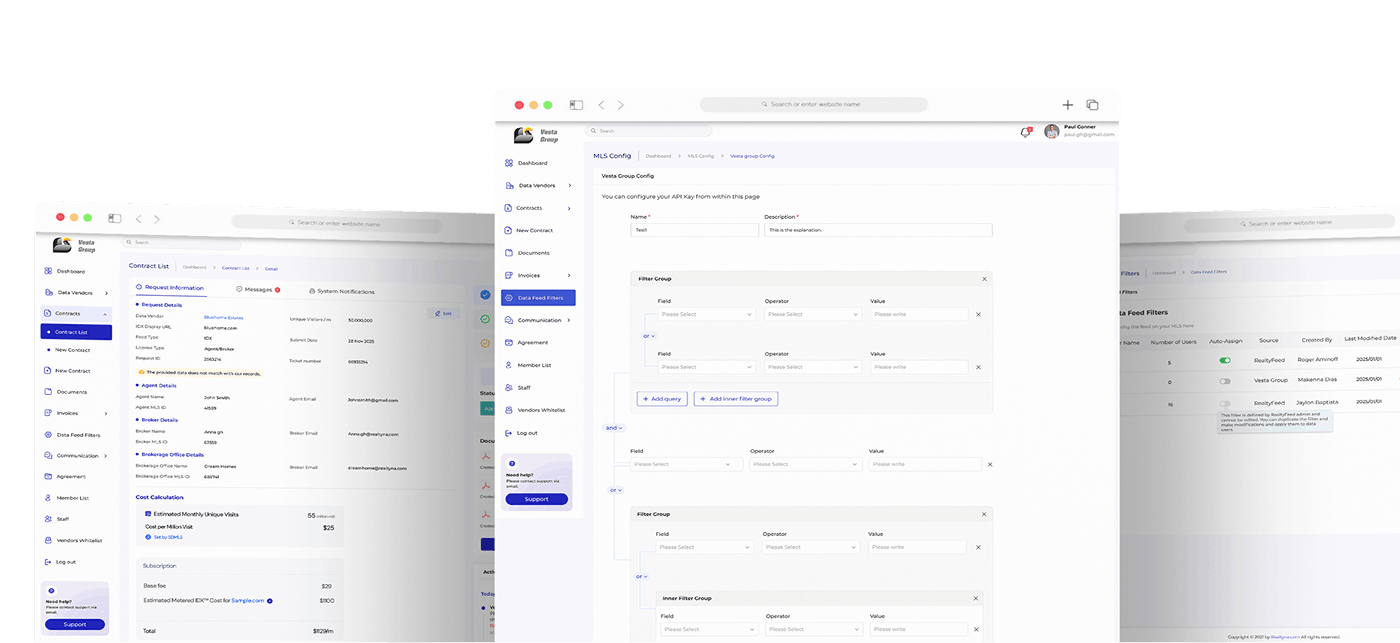1400x643 pixels.
Task: Select Request Information tab in left window
Action: pyautogui.click(x=170, y=287)
